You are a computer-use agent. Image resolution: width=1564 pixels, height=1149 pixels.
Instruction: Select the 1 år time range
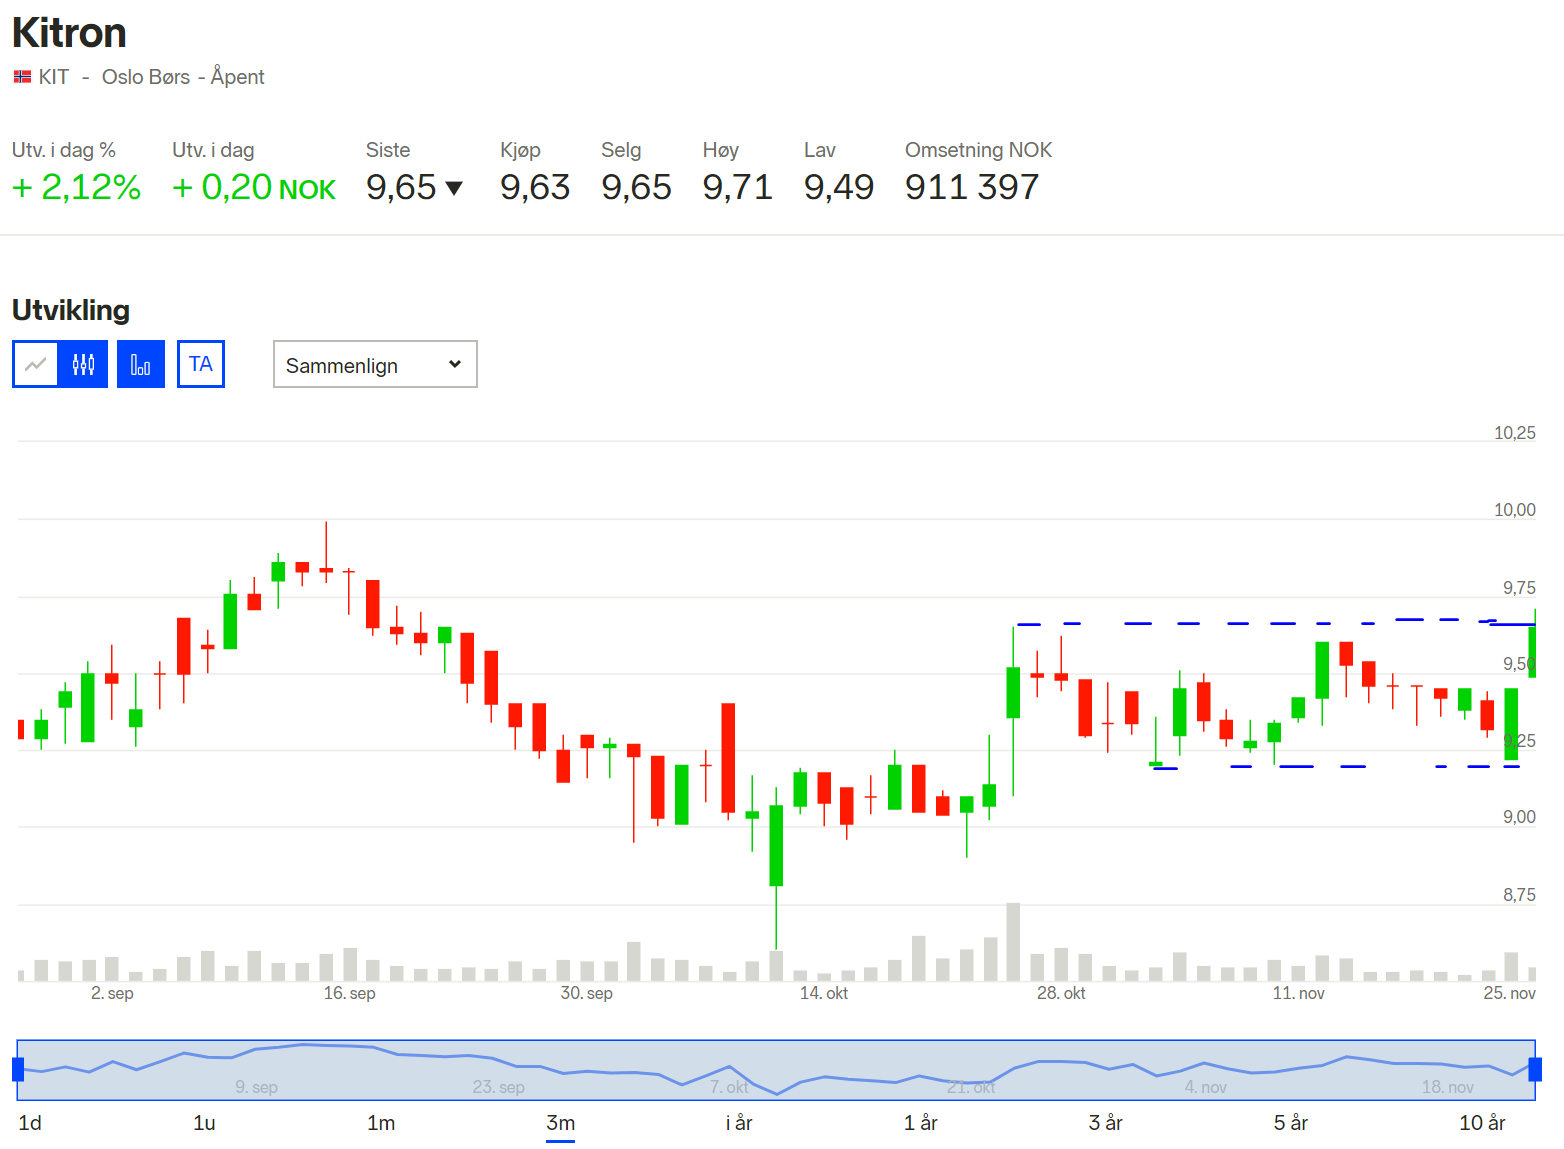point(920,1123)
